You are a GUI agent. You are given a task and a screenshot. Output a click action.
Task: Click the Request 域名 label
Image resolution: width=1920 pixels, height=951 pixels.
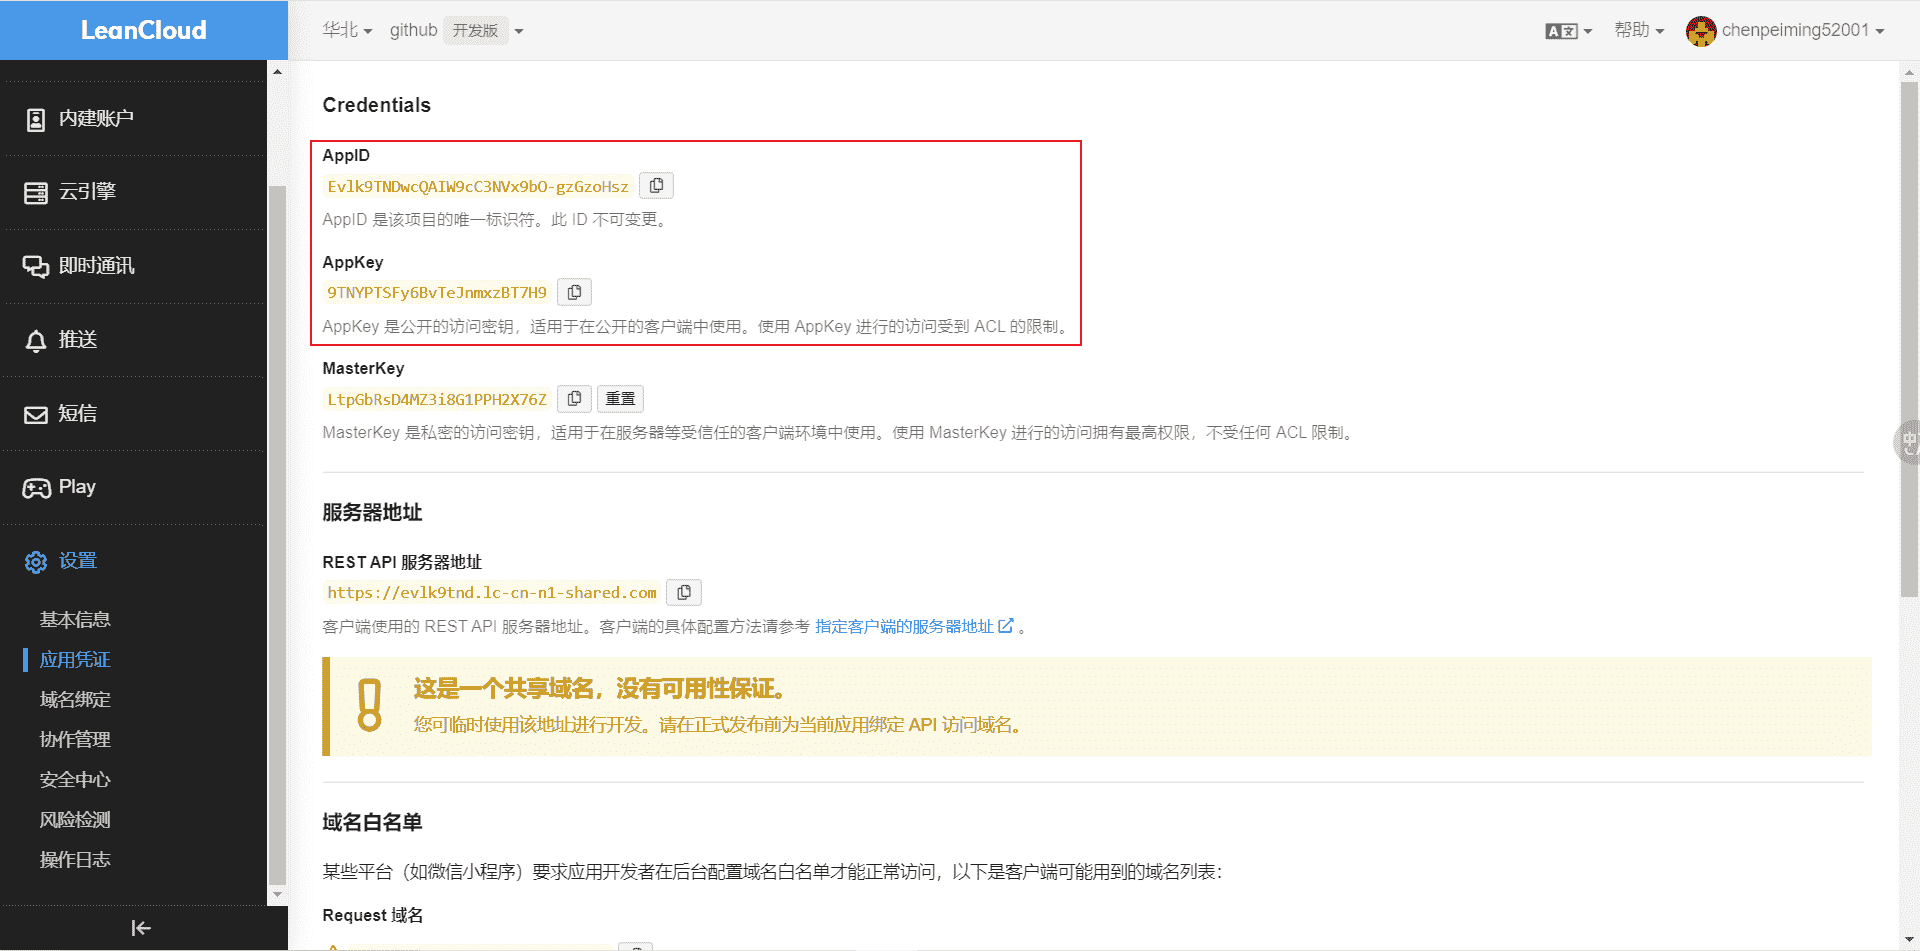pyautogui.click(x=373, y=915)
